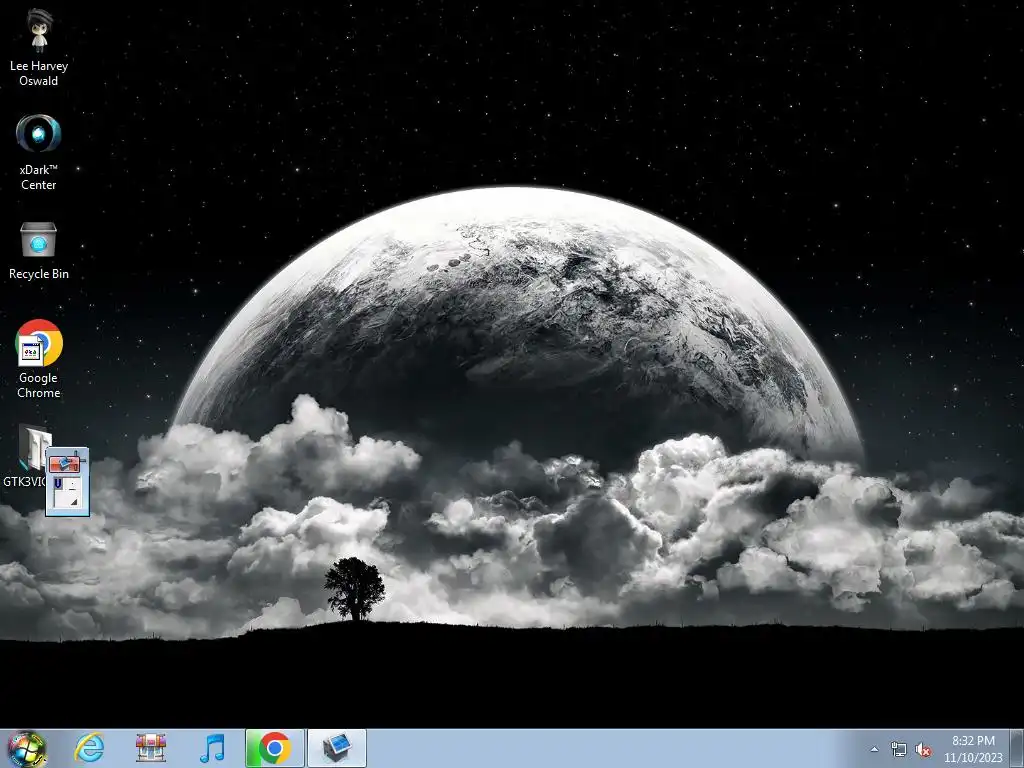Click the 'Recycle Bin' label text

(x=39, y=274)
